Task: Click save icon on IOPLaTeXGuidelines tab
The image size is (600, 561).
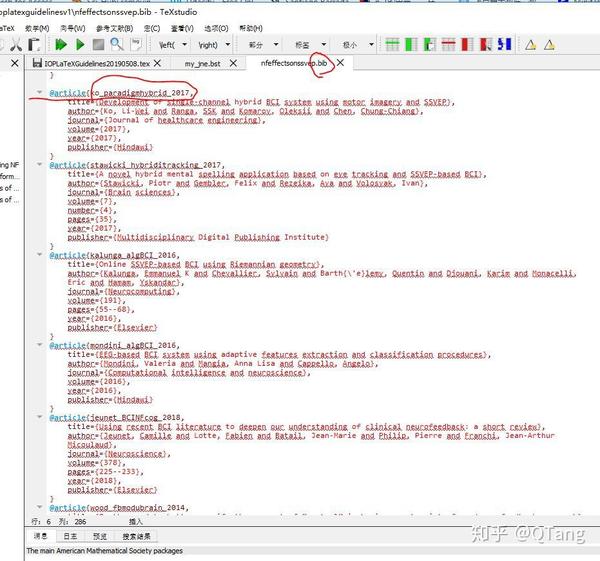Action: [37, 63]
